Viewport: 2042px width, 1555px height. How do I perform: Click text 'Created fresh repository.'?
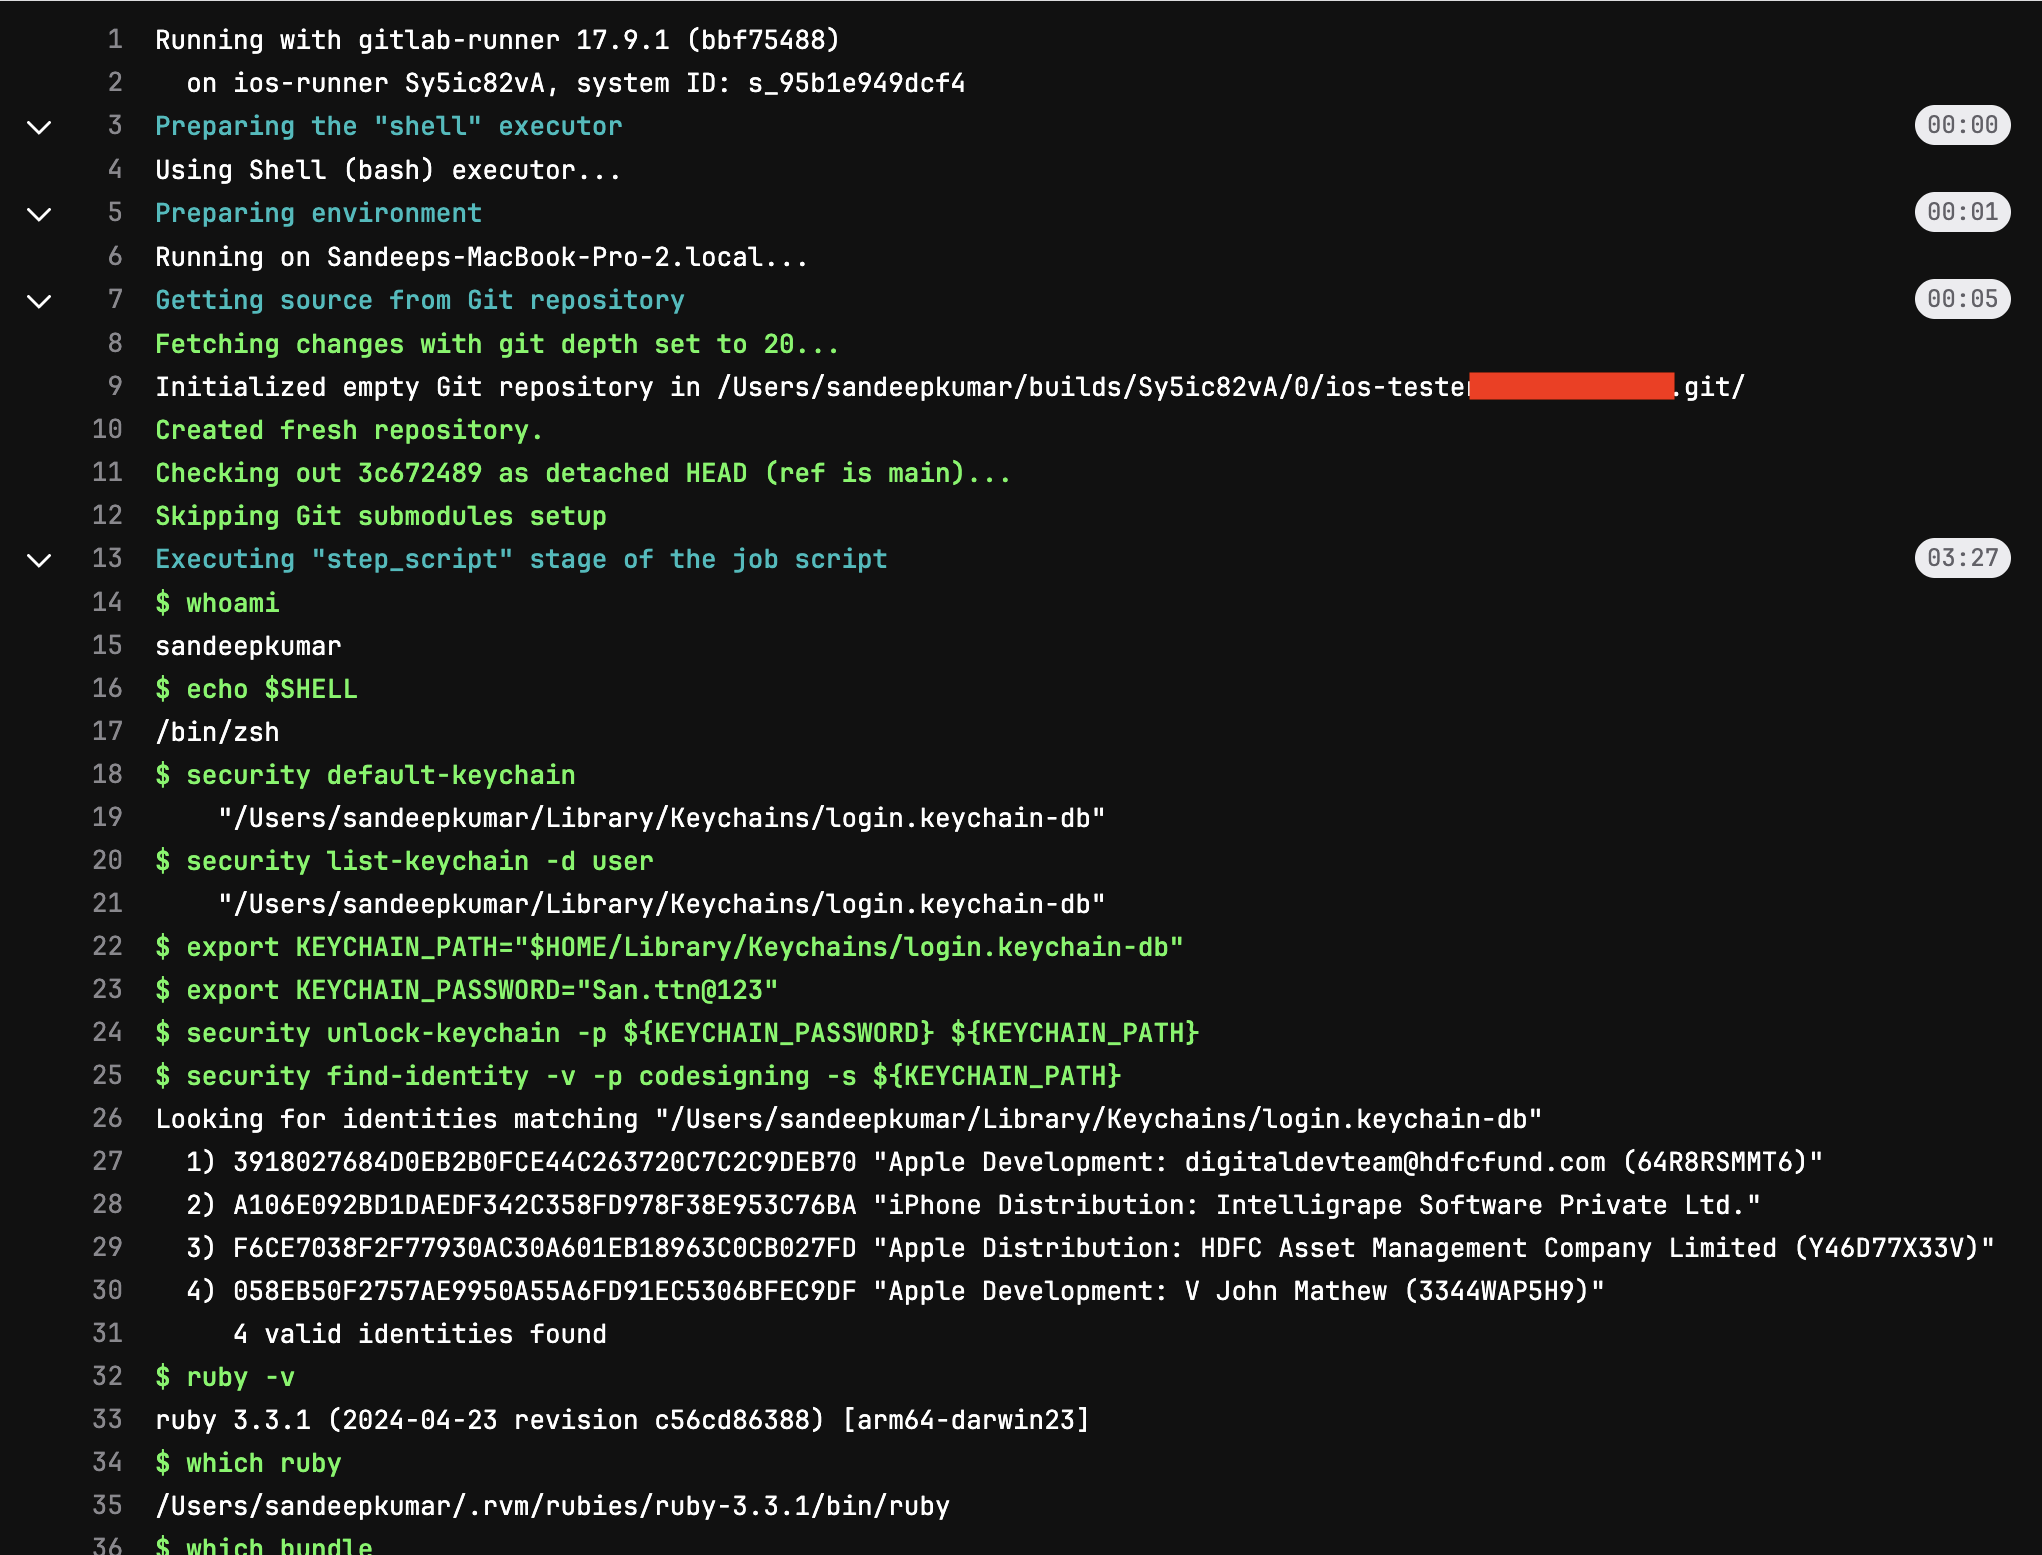349,430
